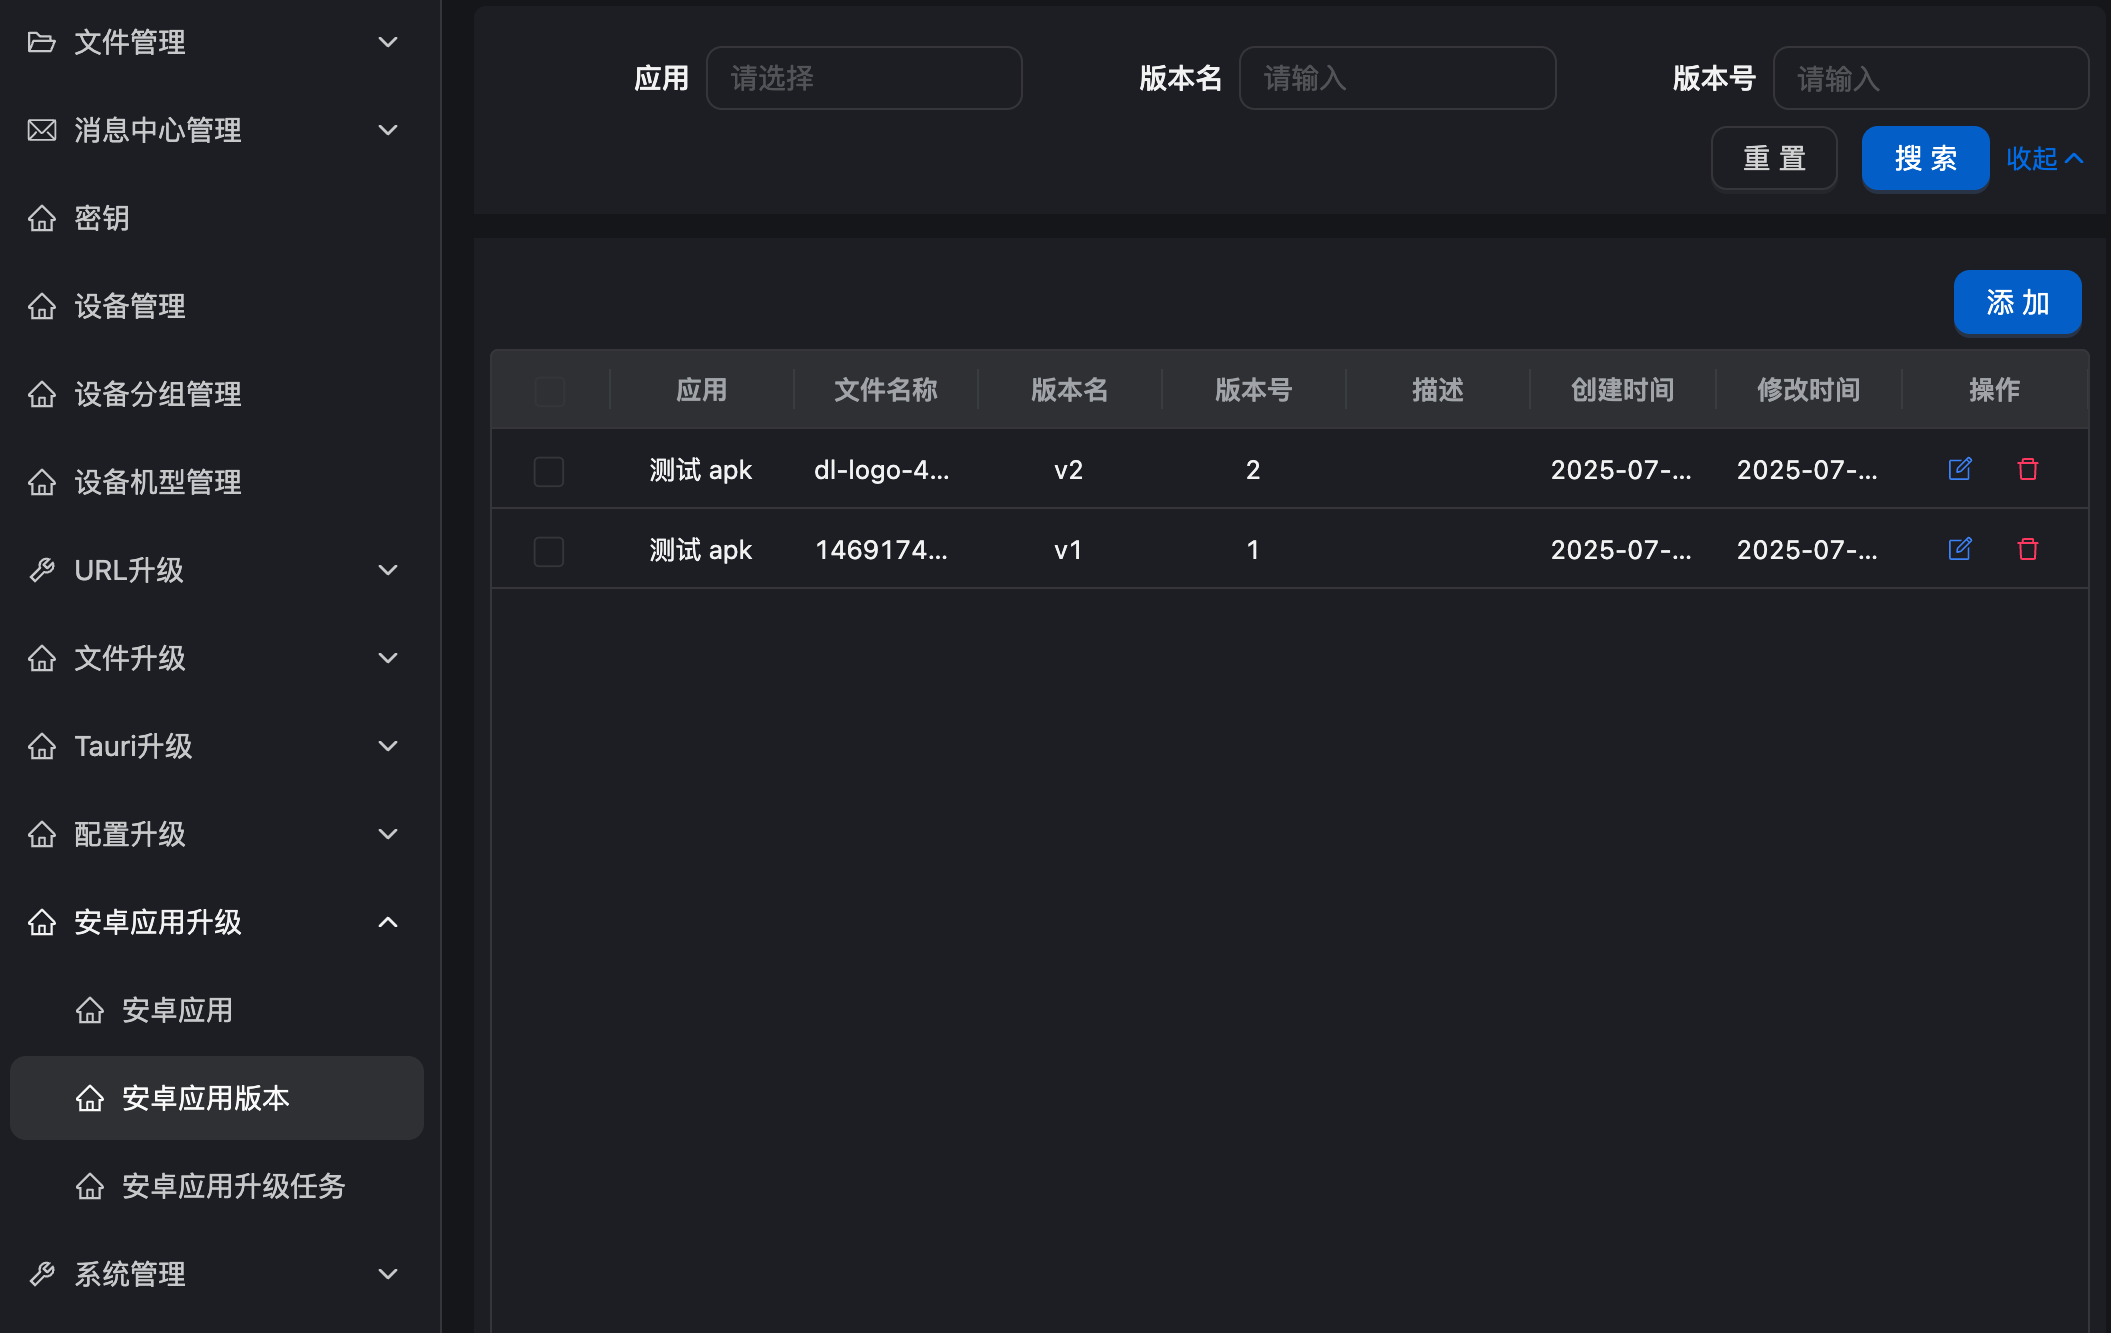Image resolution: width=2112 pixels, height=1334 pixels.
Task: Click the 创建时间 column header
Action: click(1622, 390)
